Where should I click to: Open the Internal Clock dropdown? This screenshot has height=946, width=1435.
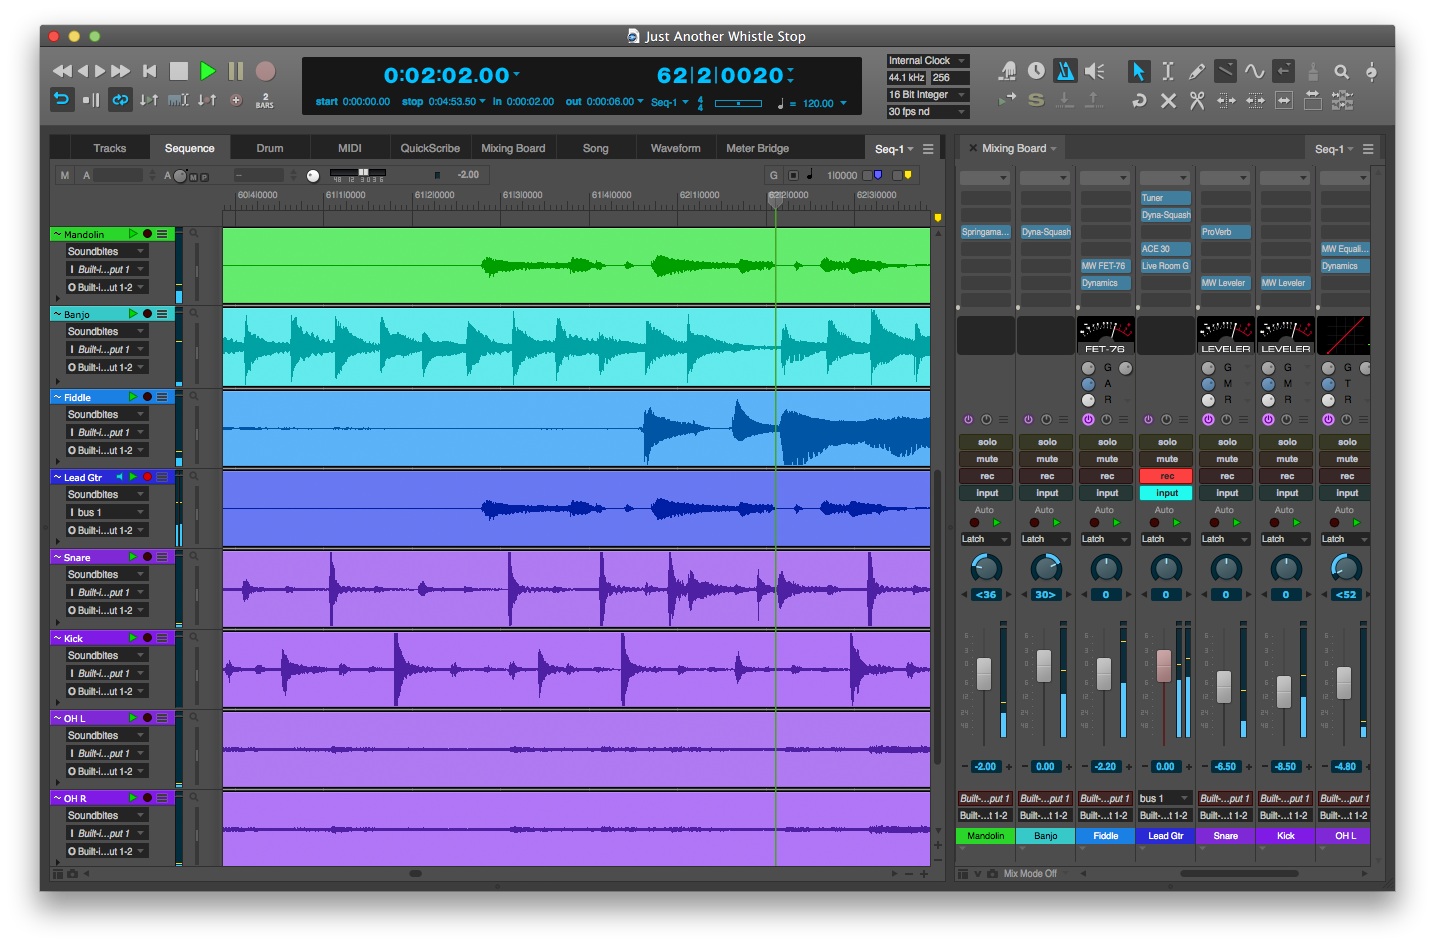[927, 61]
